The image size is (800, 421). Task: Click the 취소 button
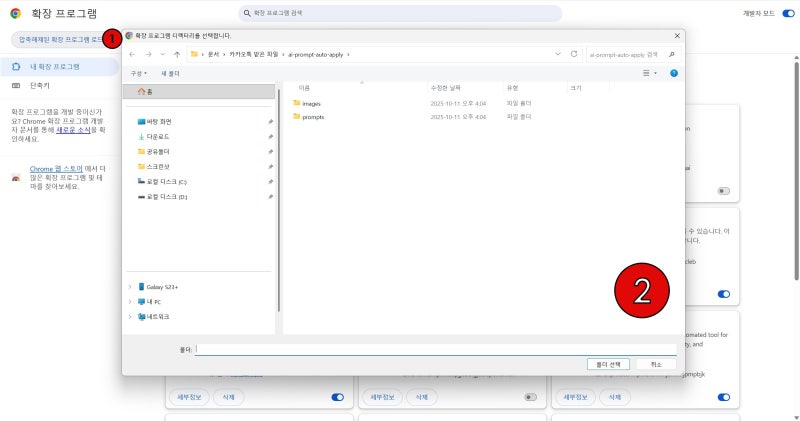[656, 364]
